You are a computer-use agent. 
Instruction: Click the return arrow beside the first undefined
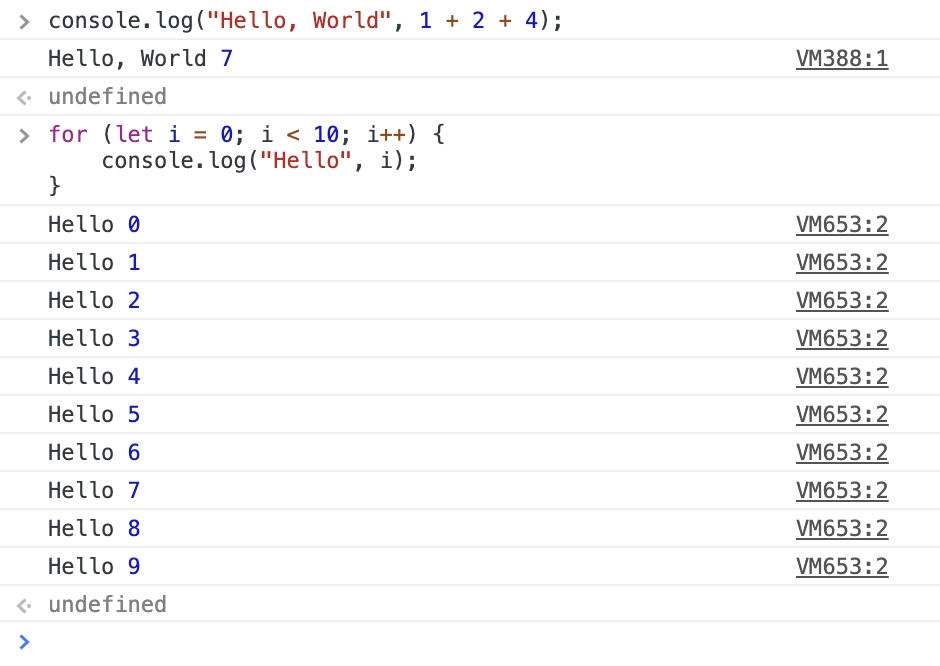tap(24, 98)
